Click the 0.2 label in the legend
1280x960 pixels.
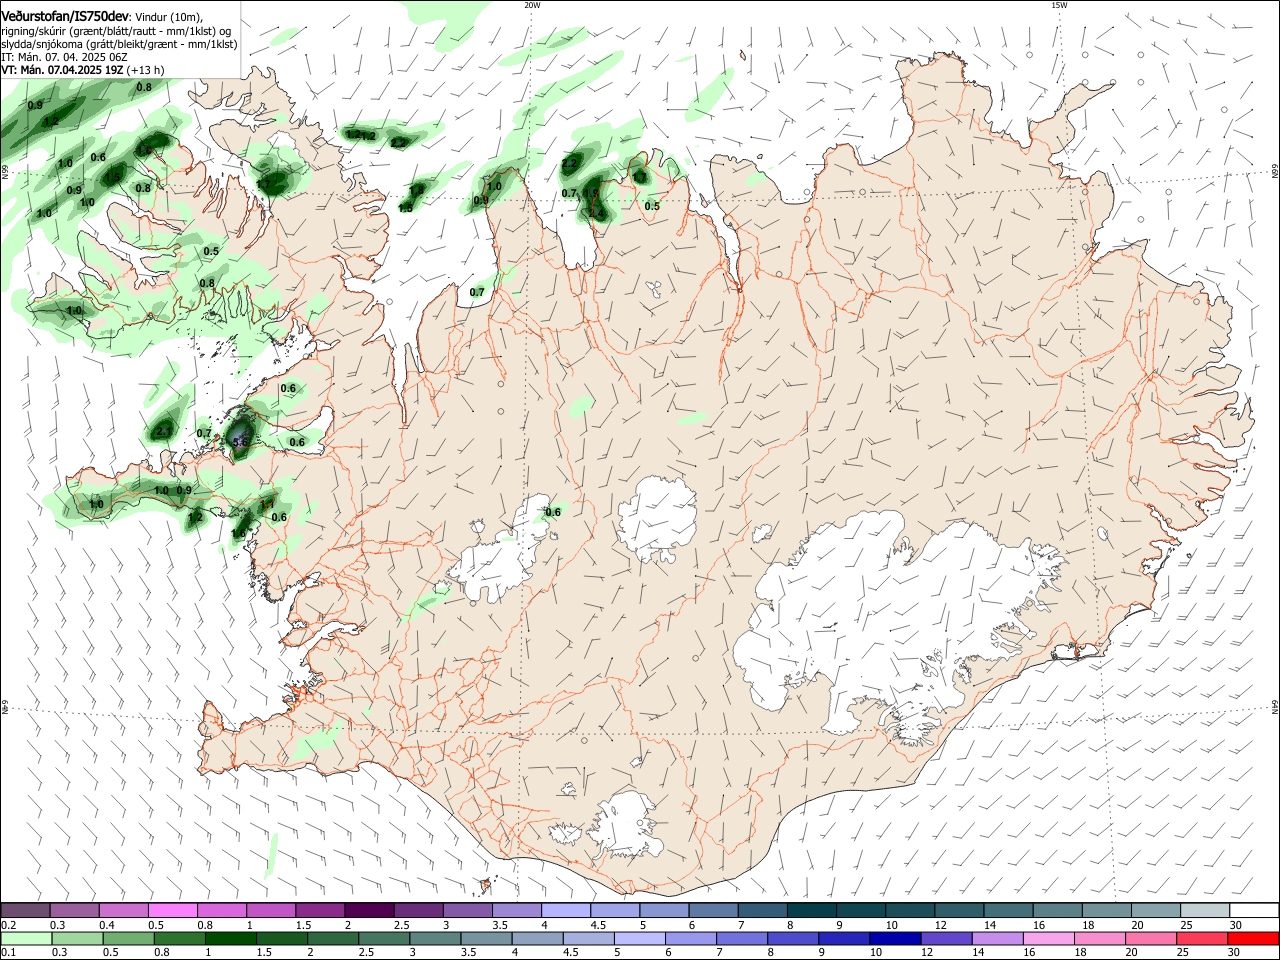coord(9,925)
